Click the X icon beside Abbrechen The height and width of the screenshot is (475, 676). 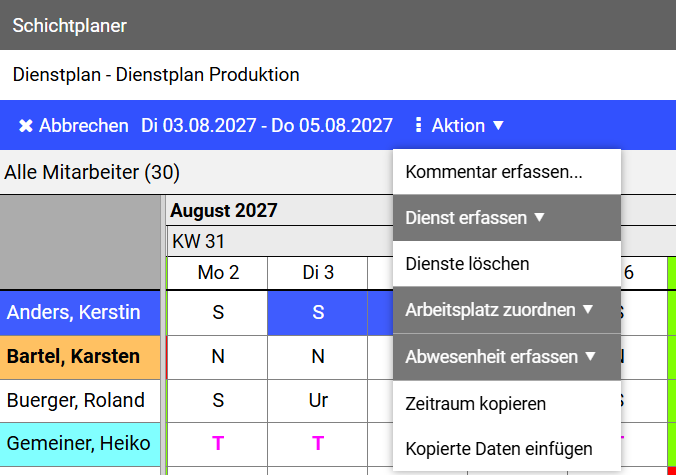point(26,126)
